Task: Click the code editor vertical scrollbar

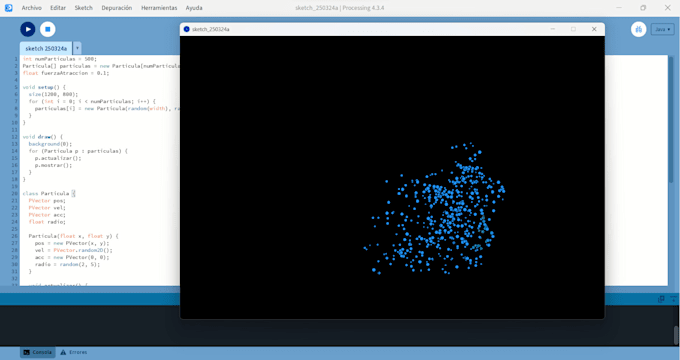Action: click(x=671, y=119)
